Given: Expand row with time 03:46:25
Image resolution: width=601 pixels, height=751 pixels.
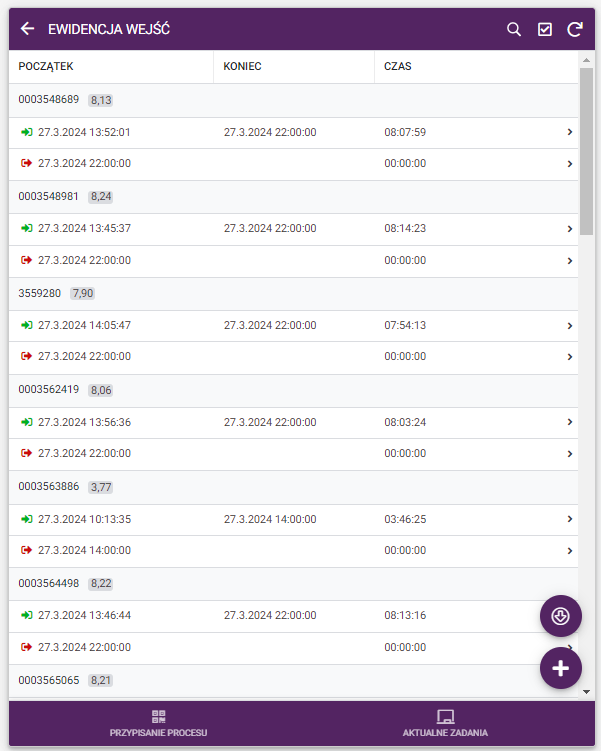Looking at the screenshot, I should coord(569,519).
